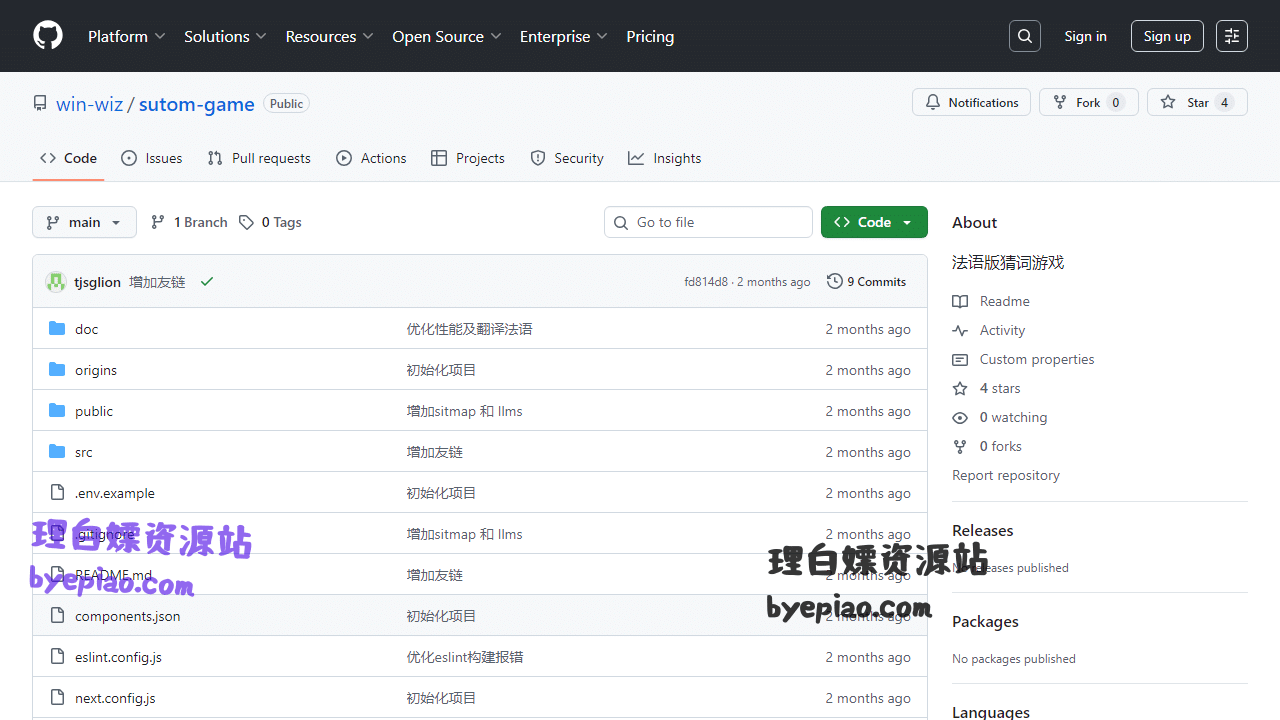Open the green Code dropdown

point(874,222)
